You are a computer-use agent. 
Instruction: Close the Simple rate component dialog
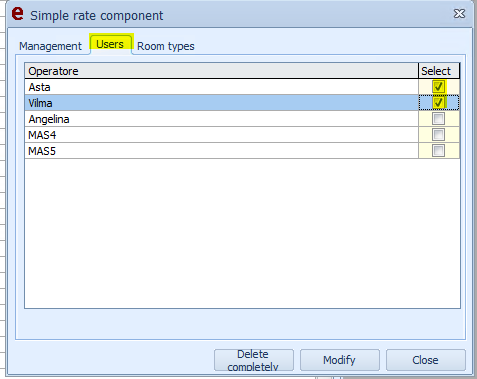pyautogui.click(x=459, y=14)
